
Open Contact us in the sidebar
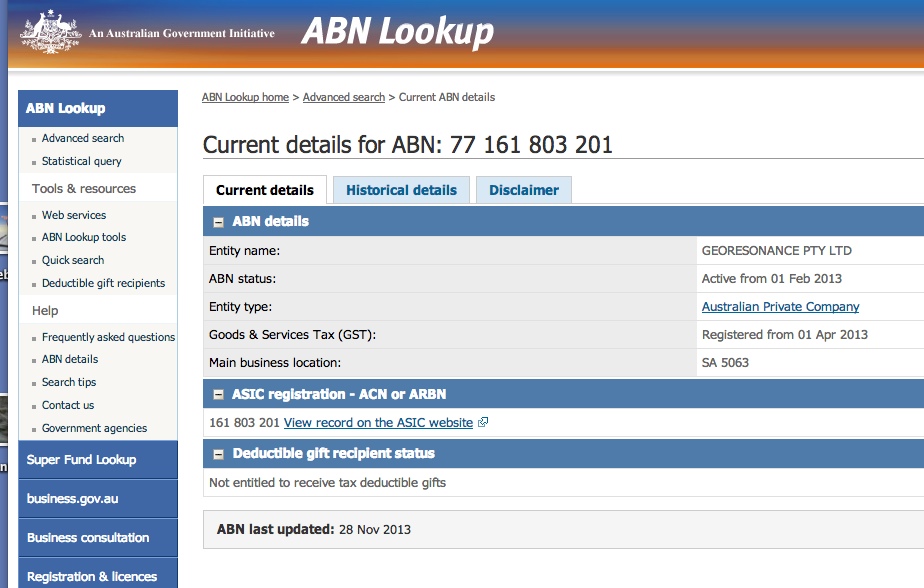click(68, 405)
